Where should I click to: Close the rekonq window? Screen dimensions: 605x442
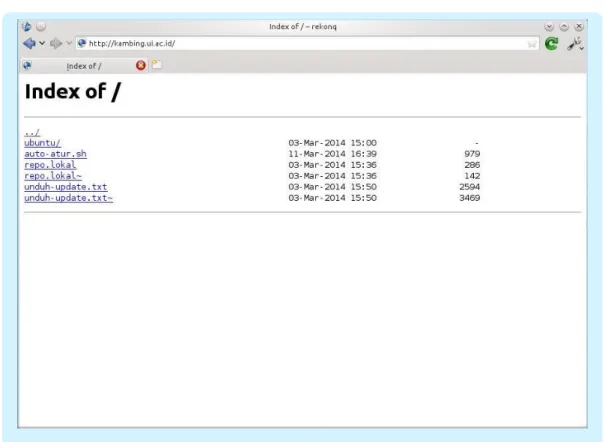[579, 27]
